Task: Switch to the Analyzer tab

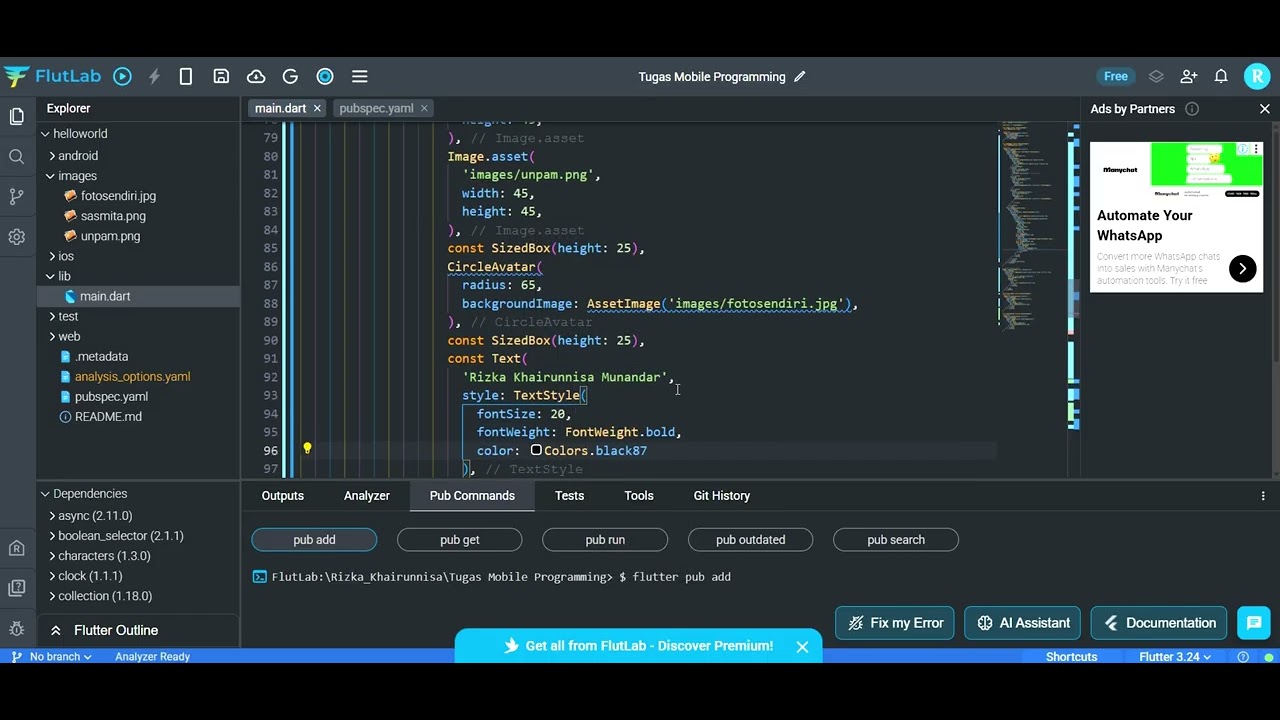Action: click(x=367, y=496)
